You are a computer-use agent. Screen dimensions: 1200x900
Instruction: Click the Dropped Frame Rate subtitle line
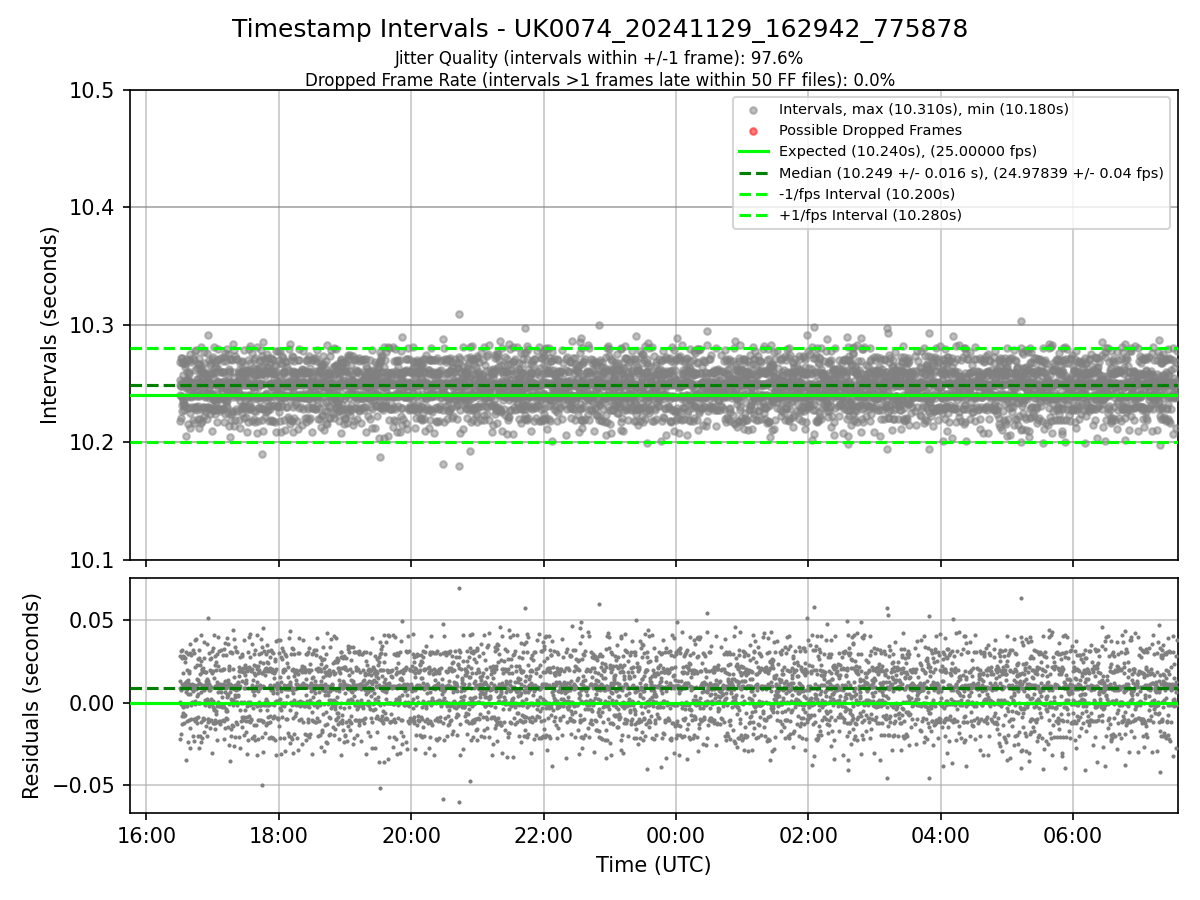pos(599,79)
